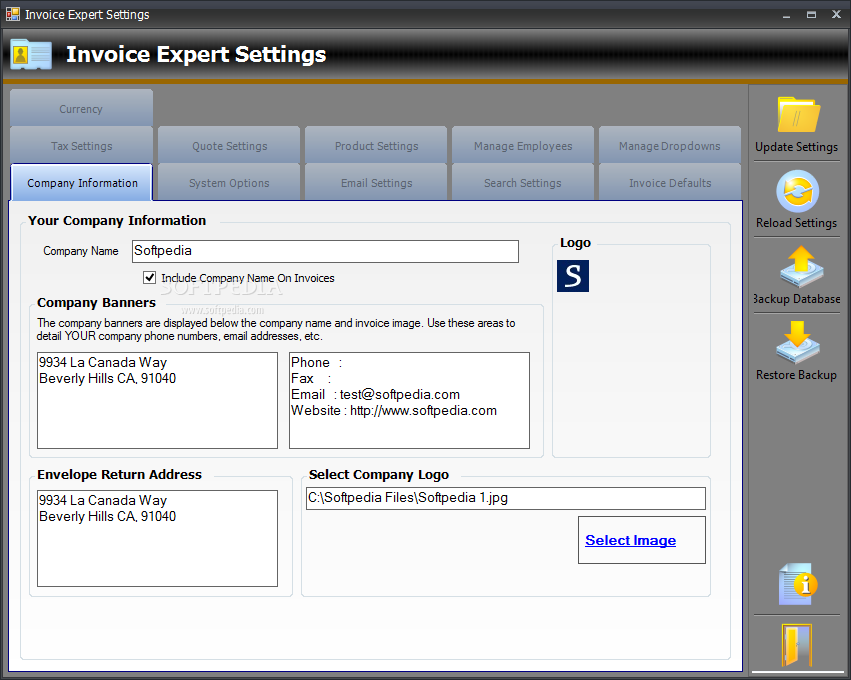Open the Manage Dropdowns tab
Image resolution: width=851 pixels, height=680 pixels.
point(670,145)
